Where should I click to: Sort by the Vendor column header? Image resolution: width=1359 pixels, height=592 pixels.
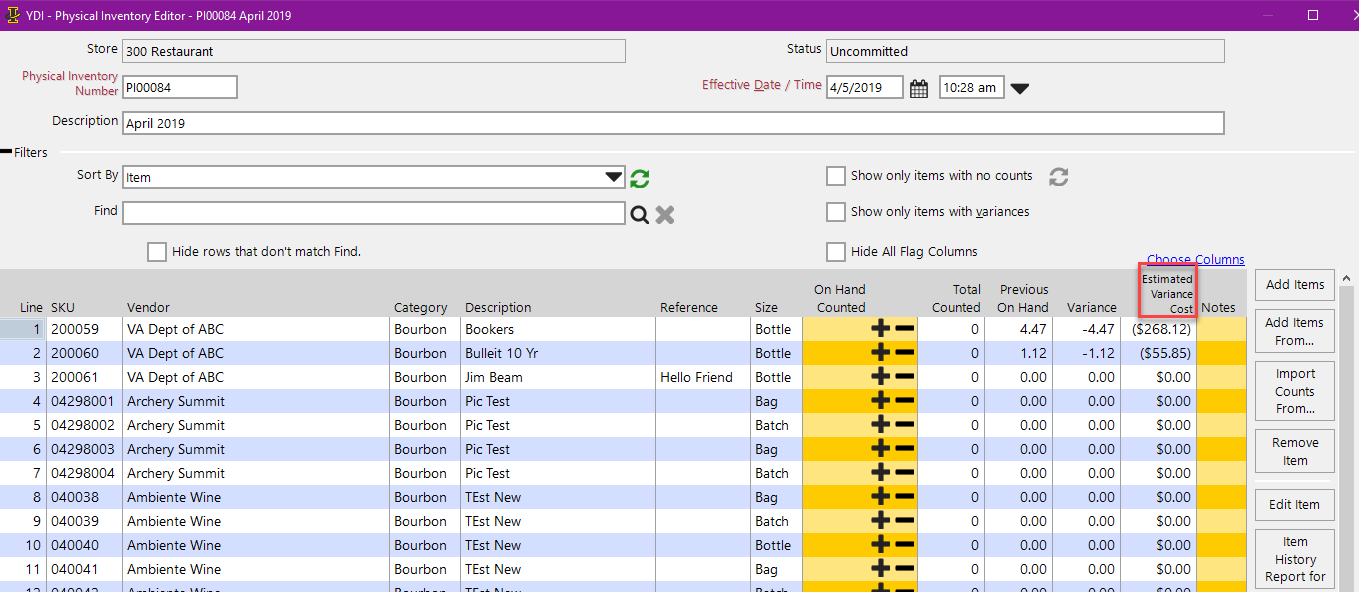coord(148,307)
